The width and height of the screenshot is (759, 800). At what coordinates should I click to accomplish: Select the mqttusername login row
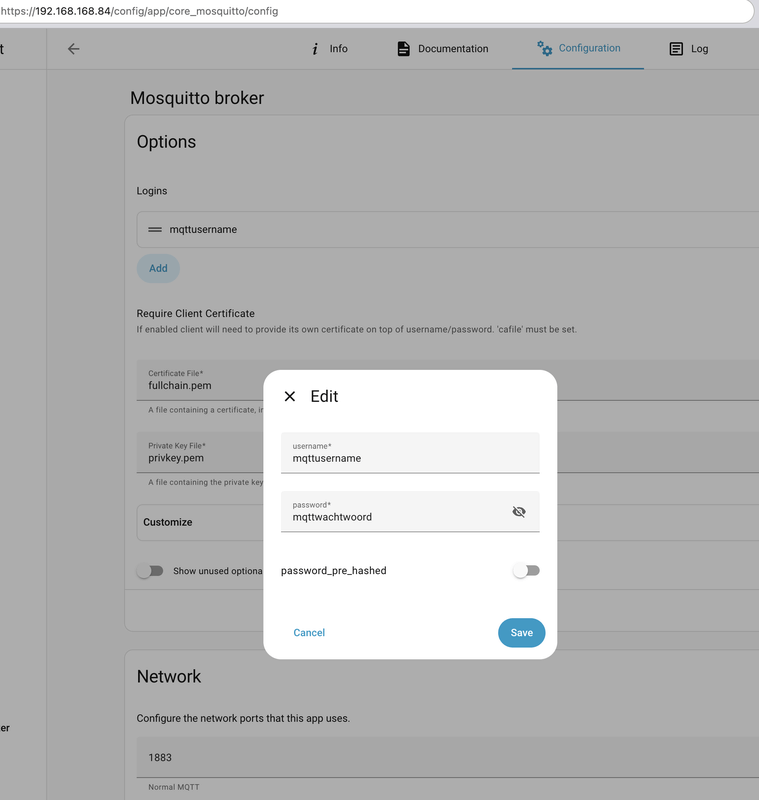[448, 230]
